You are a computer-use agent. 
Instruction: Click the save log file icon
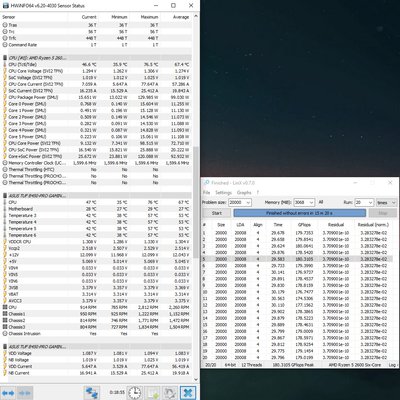(x=152, y=393)
